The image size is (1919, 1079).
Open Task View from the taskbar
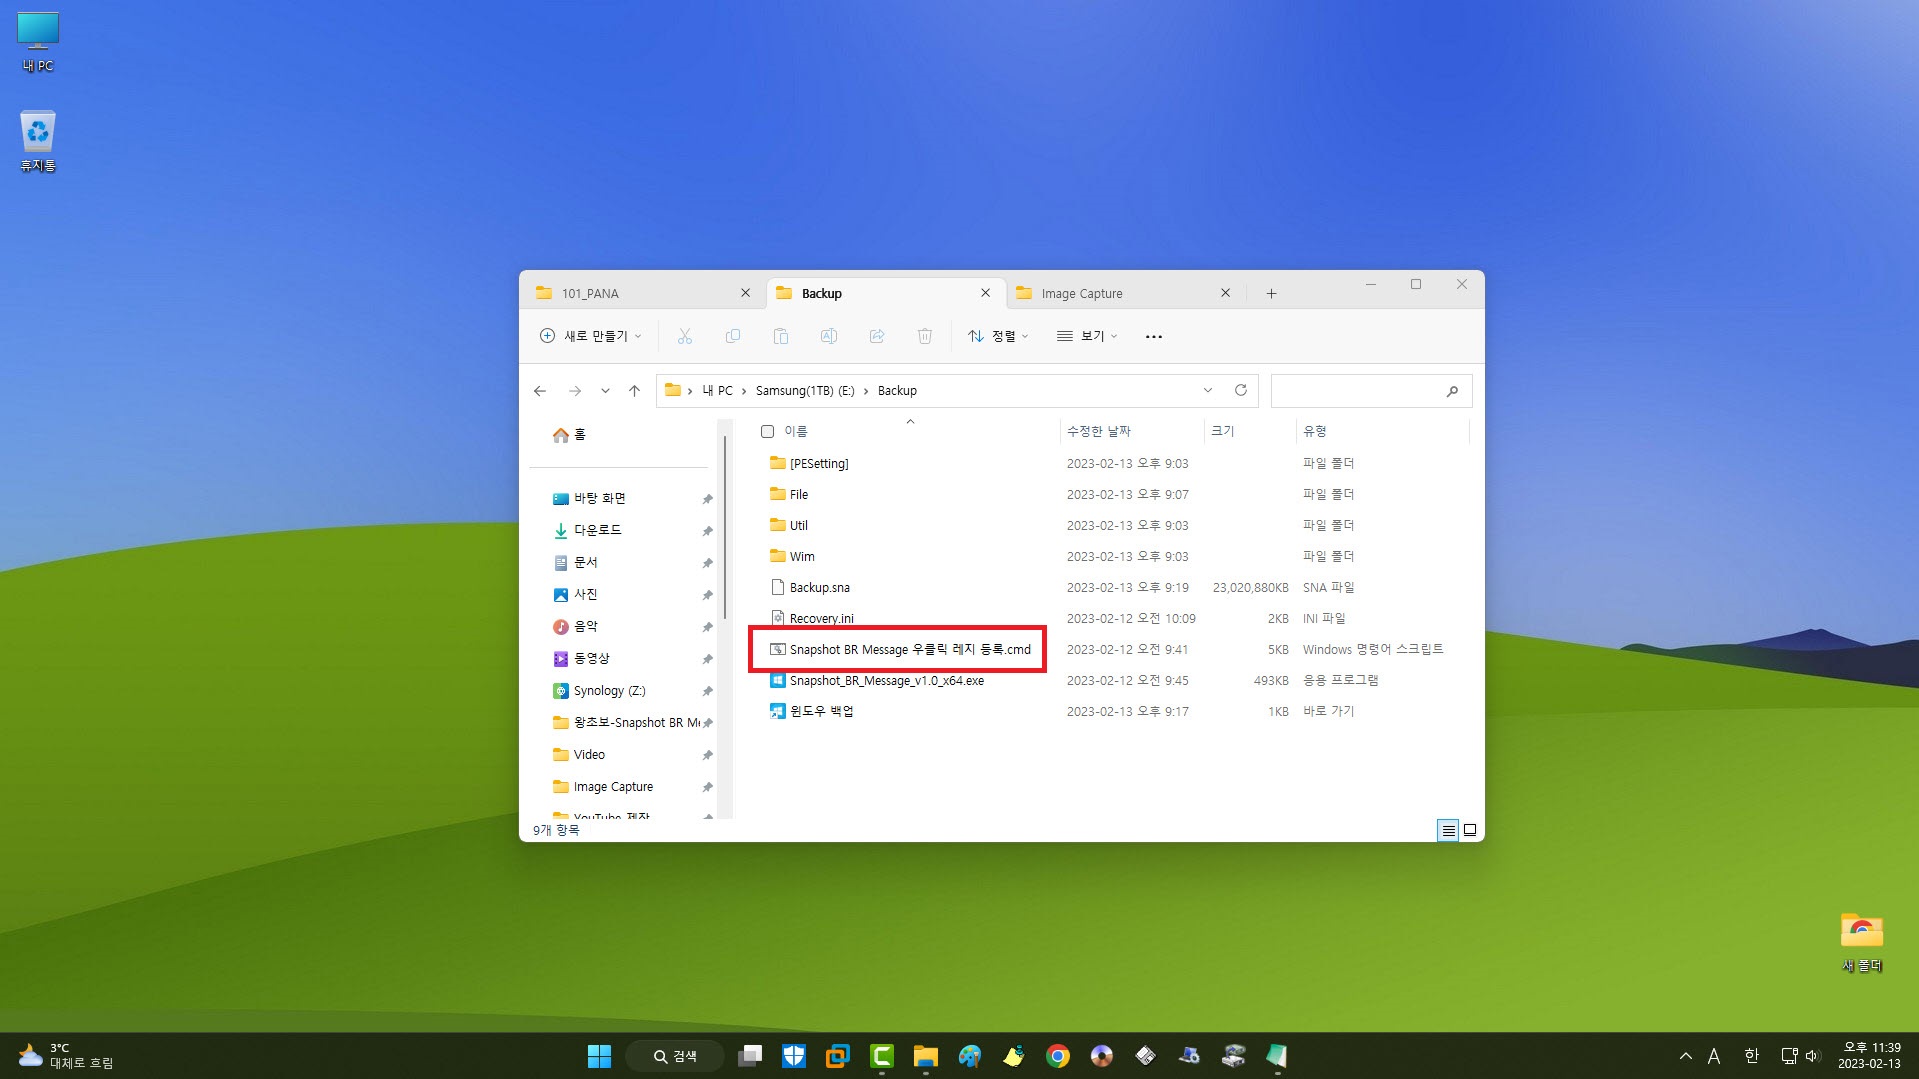(x=750, y=1056)
